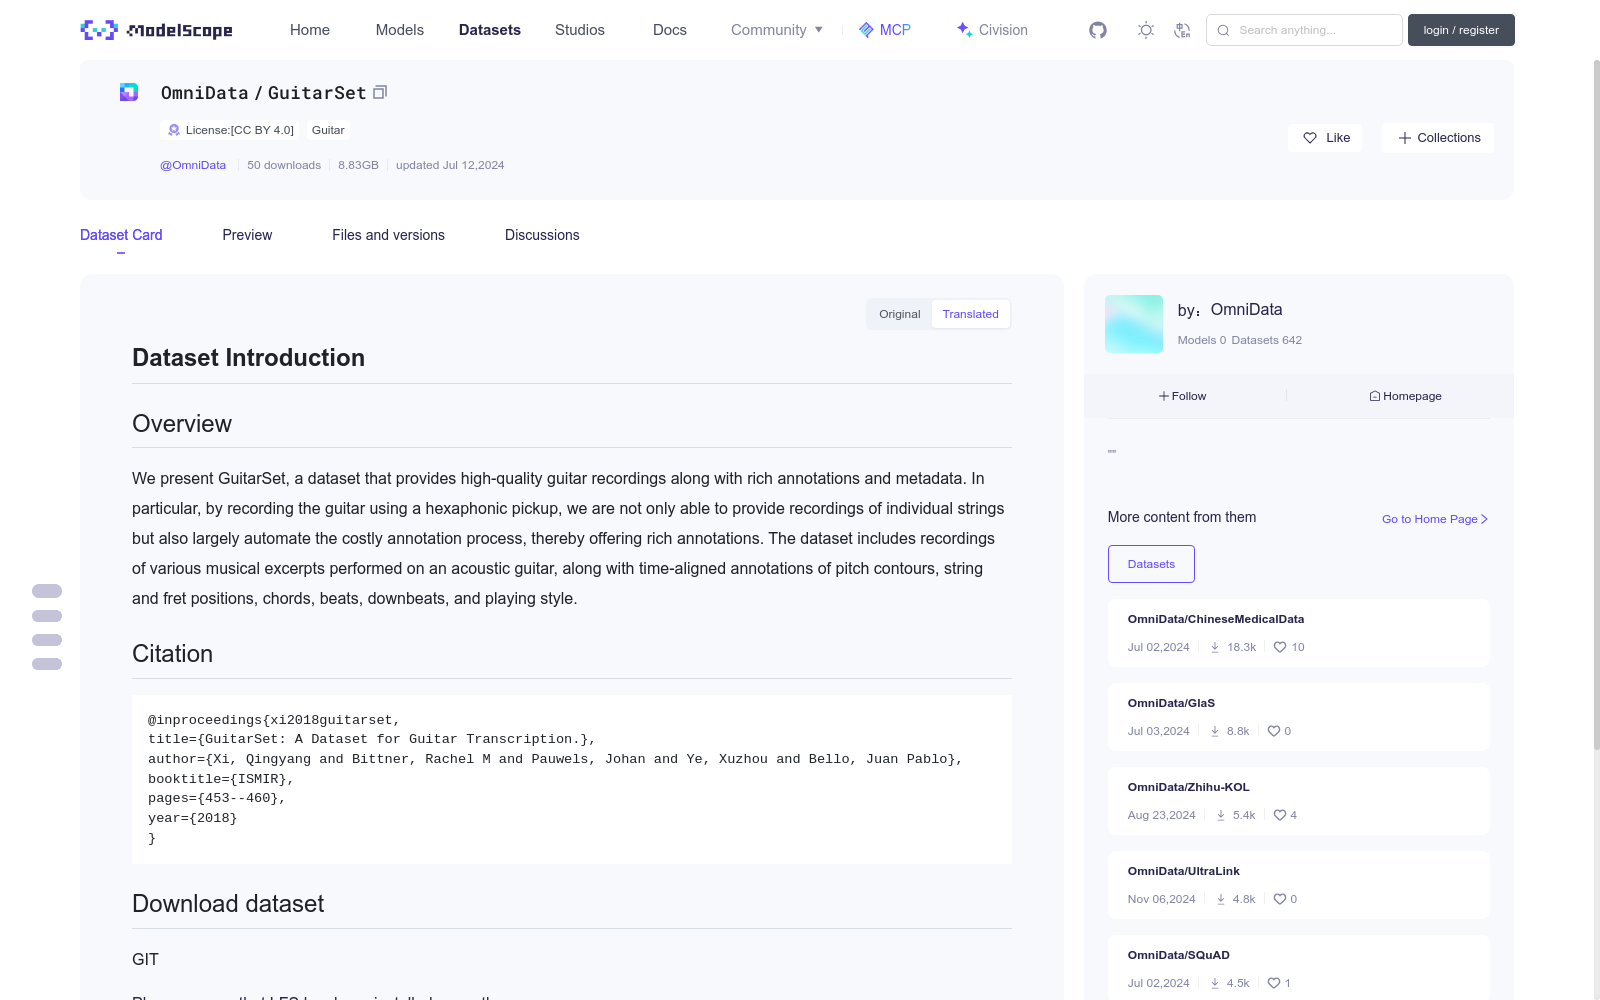Open the Discussions tab
Image resolution: width=1600 pixels, height=1000 pixels.
542,235
